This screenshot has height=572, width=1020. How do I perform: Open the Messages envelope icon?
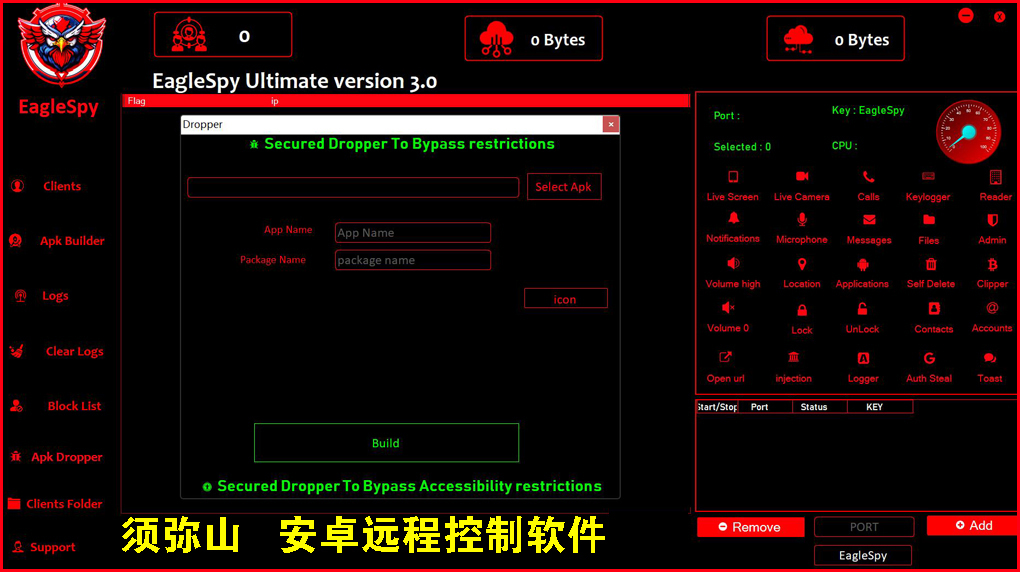[869, 220]
